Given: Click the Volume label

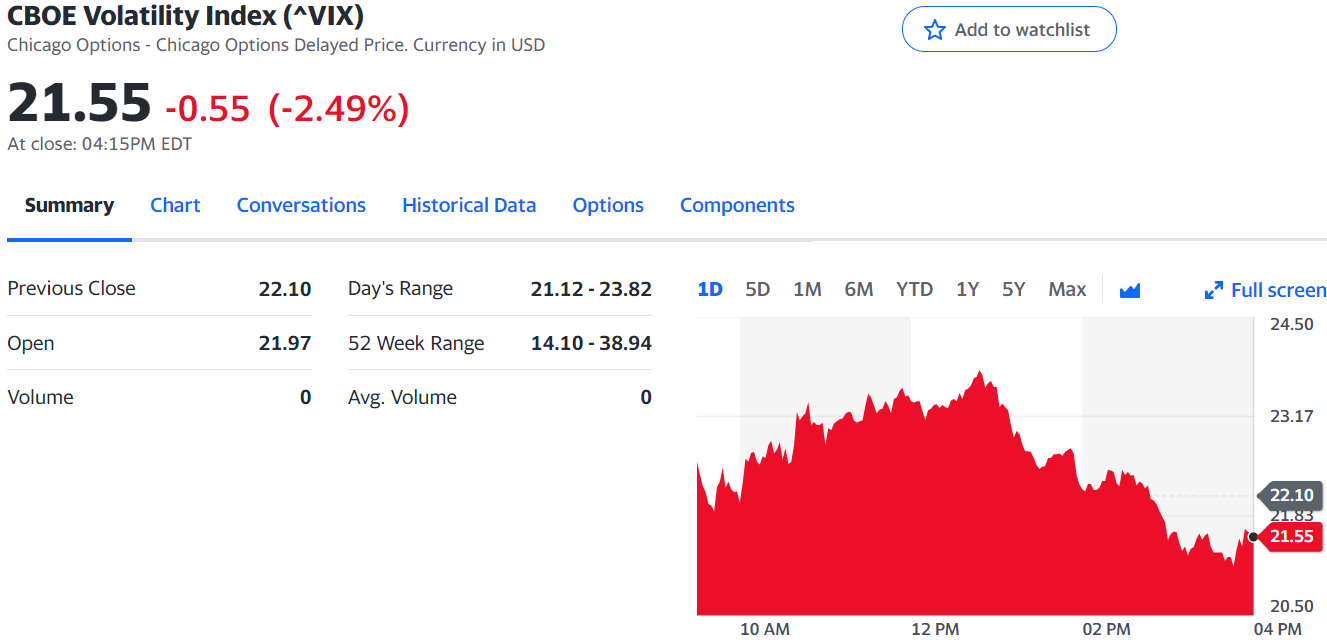Looking at the screenshot, I should point(40,397).
